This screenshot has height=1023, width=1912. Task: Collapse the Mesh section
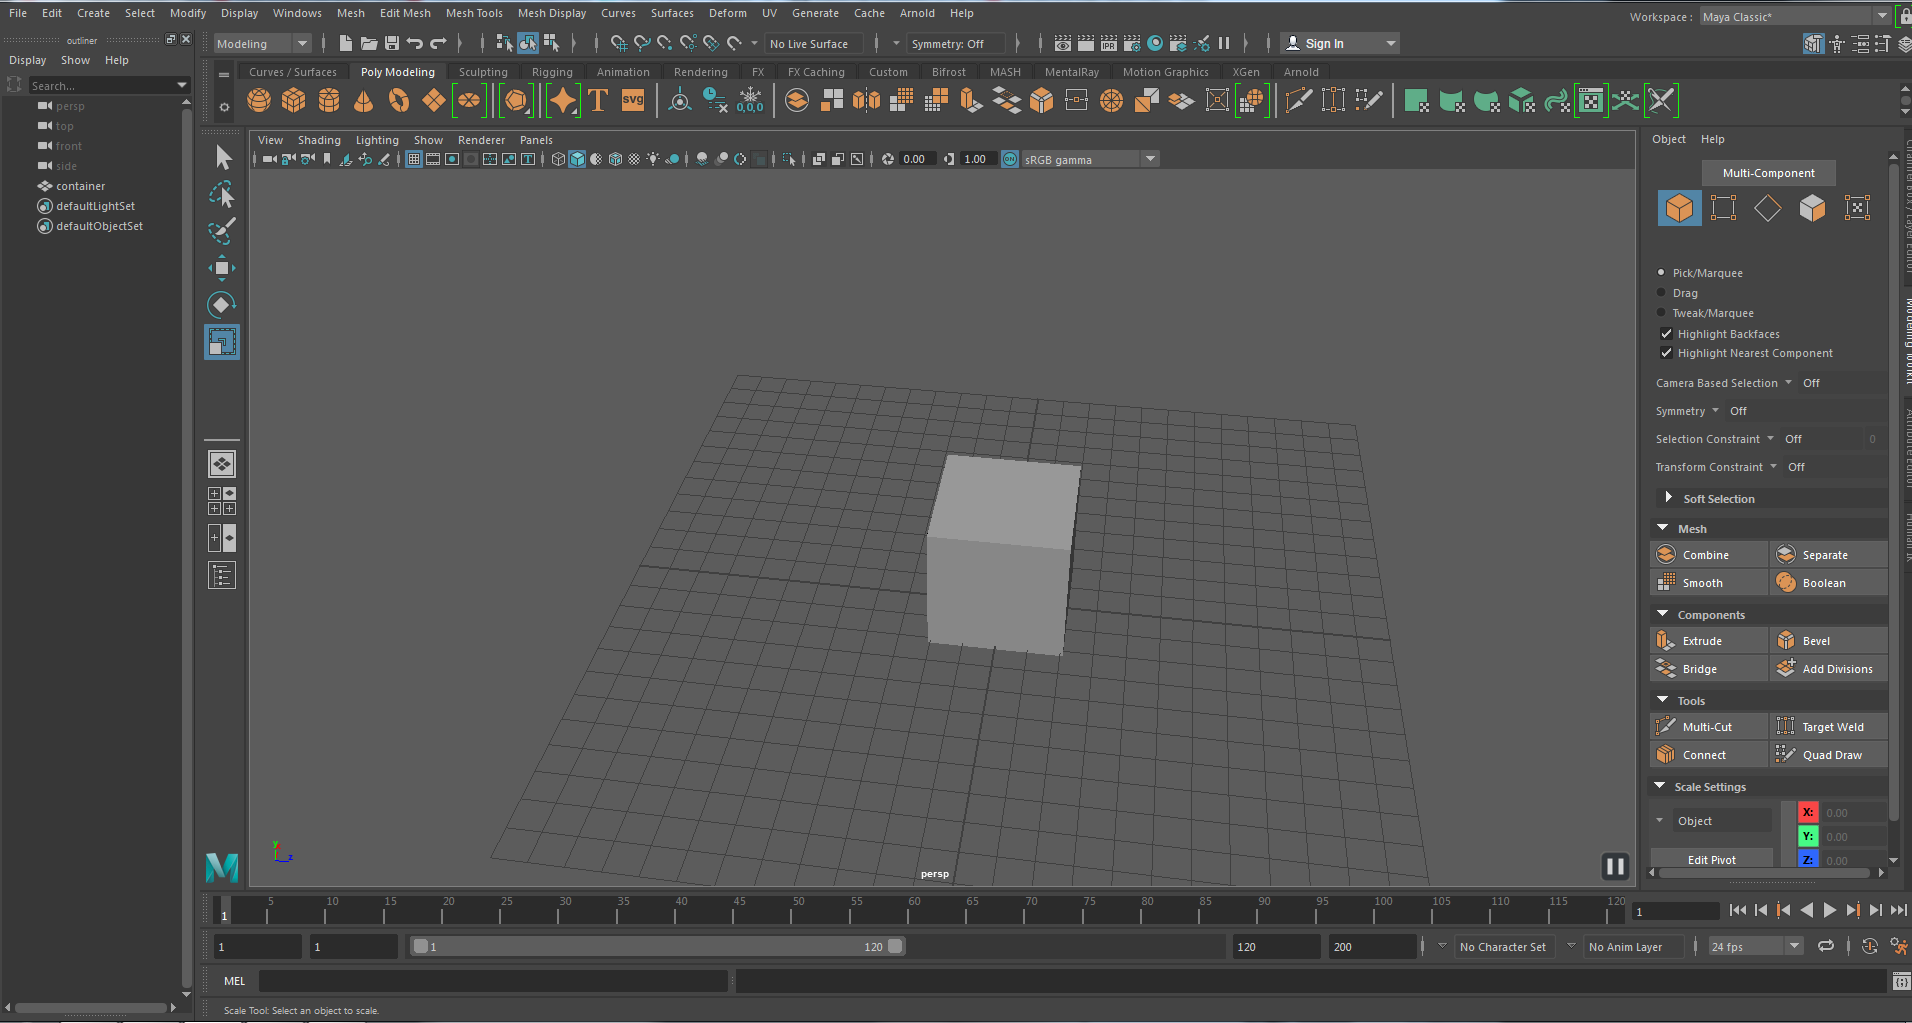point(1663,528)
